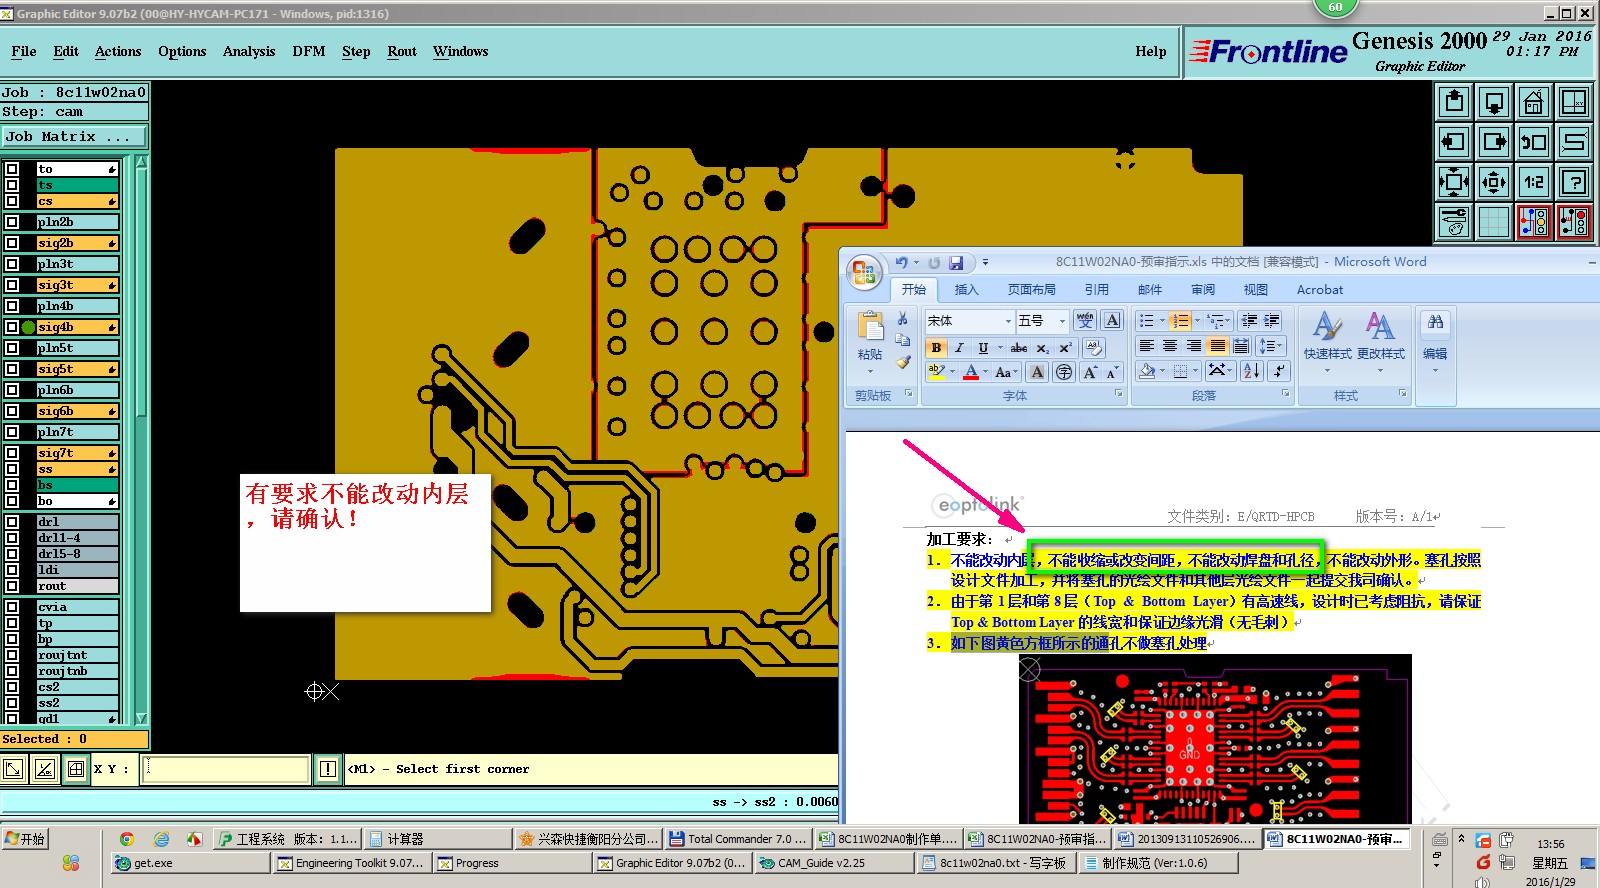Toggle the checkbox for layer rout

12,586
